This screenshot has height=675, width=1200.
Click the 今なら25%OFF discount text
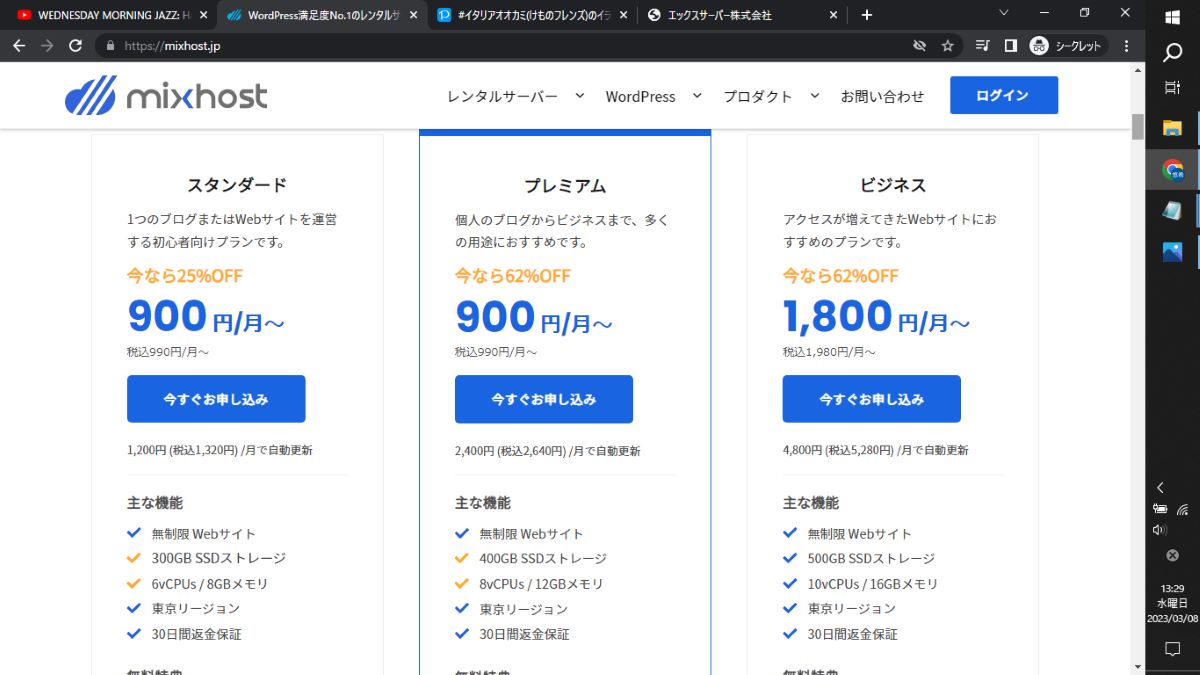click(x=185, y=276)
